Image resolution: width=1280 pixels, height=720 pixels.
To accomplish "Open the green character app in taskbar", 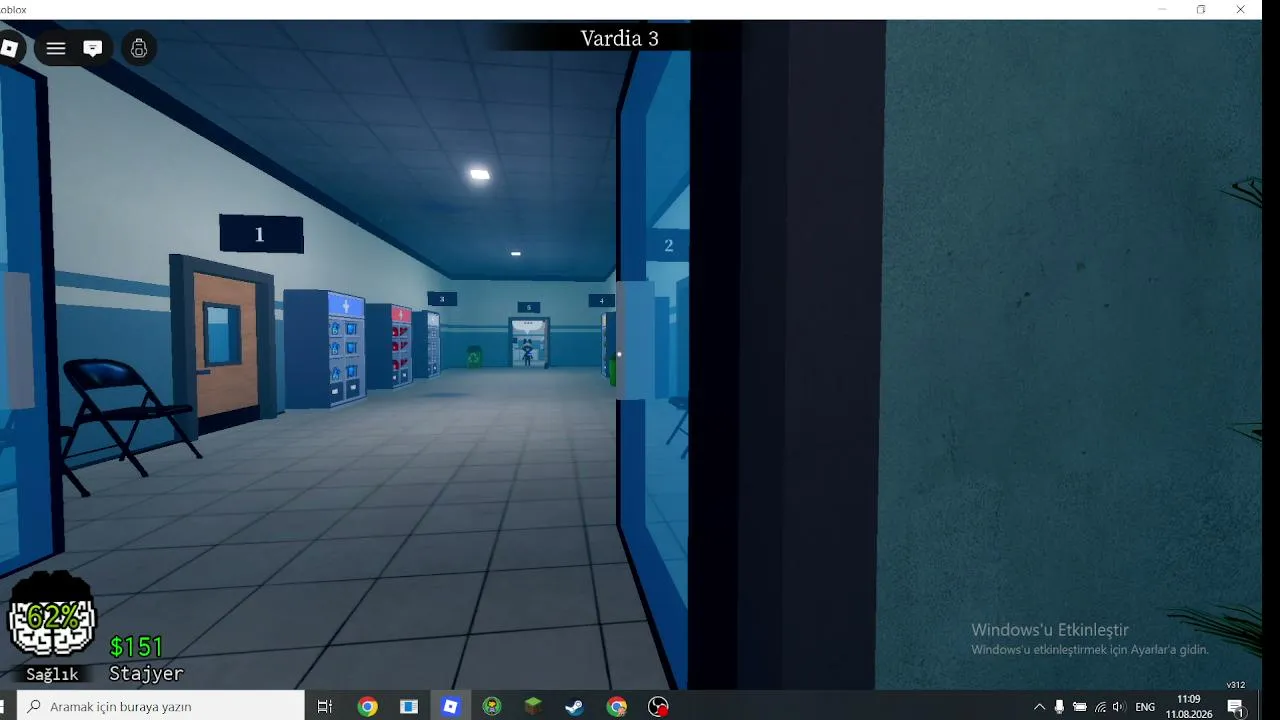I will [492, 706].
